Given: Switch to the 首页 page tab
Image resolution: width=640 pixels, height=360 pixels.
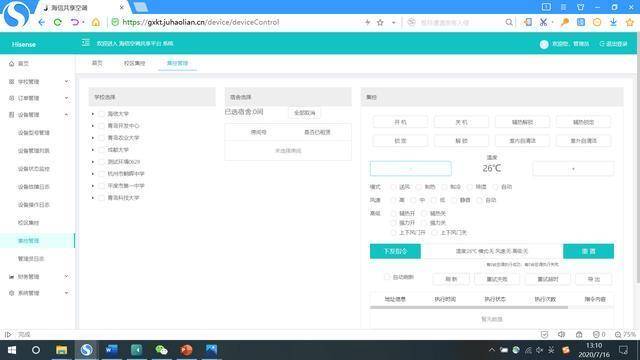Looking at the screenshot, I should pos(97,63).
